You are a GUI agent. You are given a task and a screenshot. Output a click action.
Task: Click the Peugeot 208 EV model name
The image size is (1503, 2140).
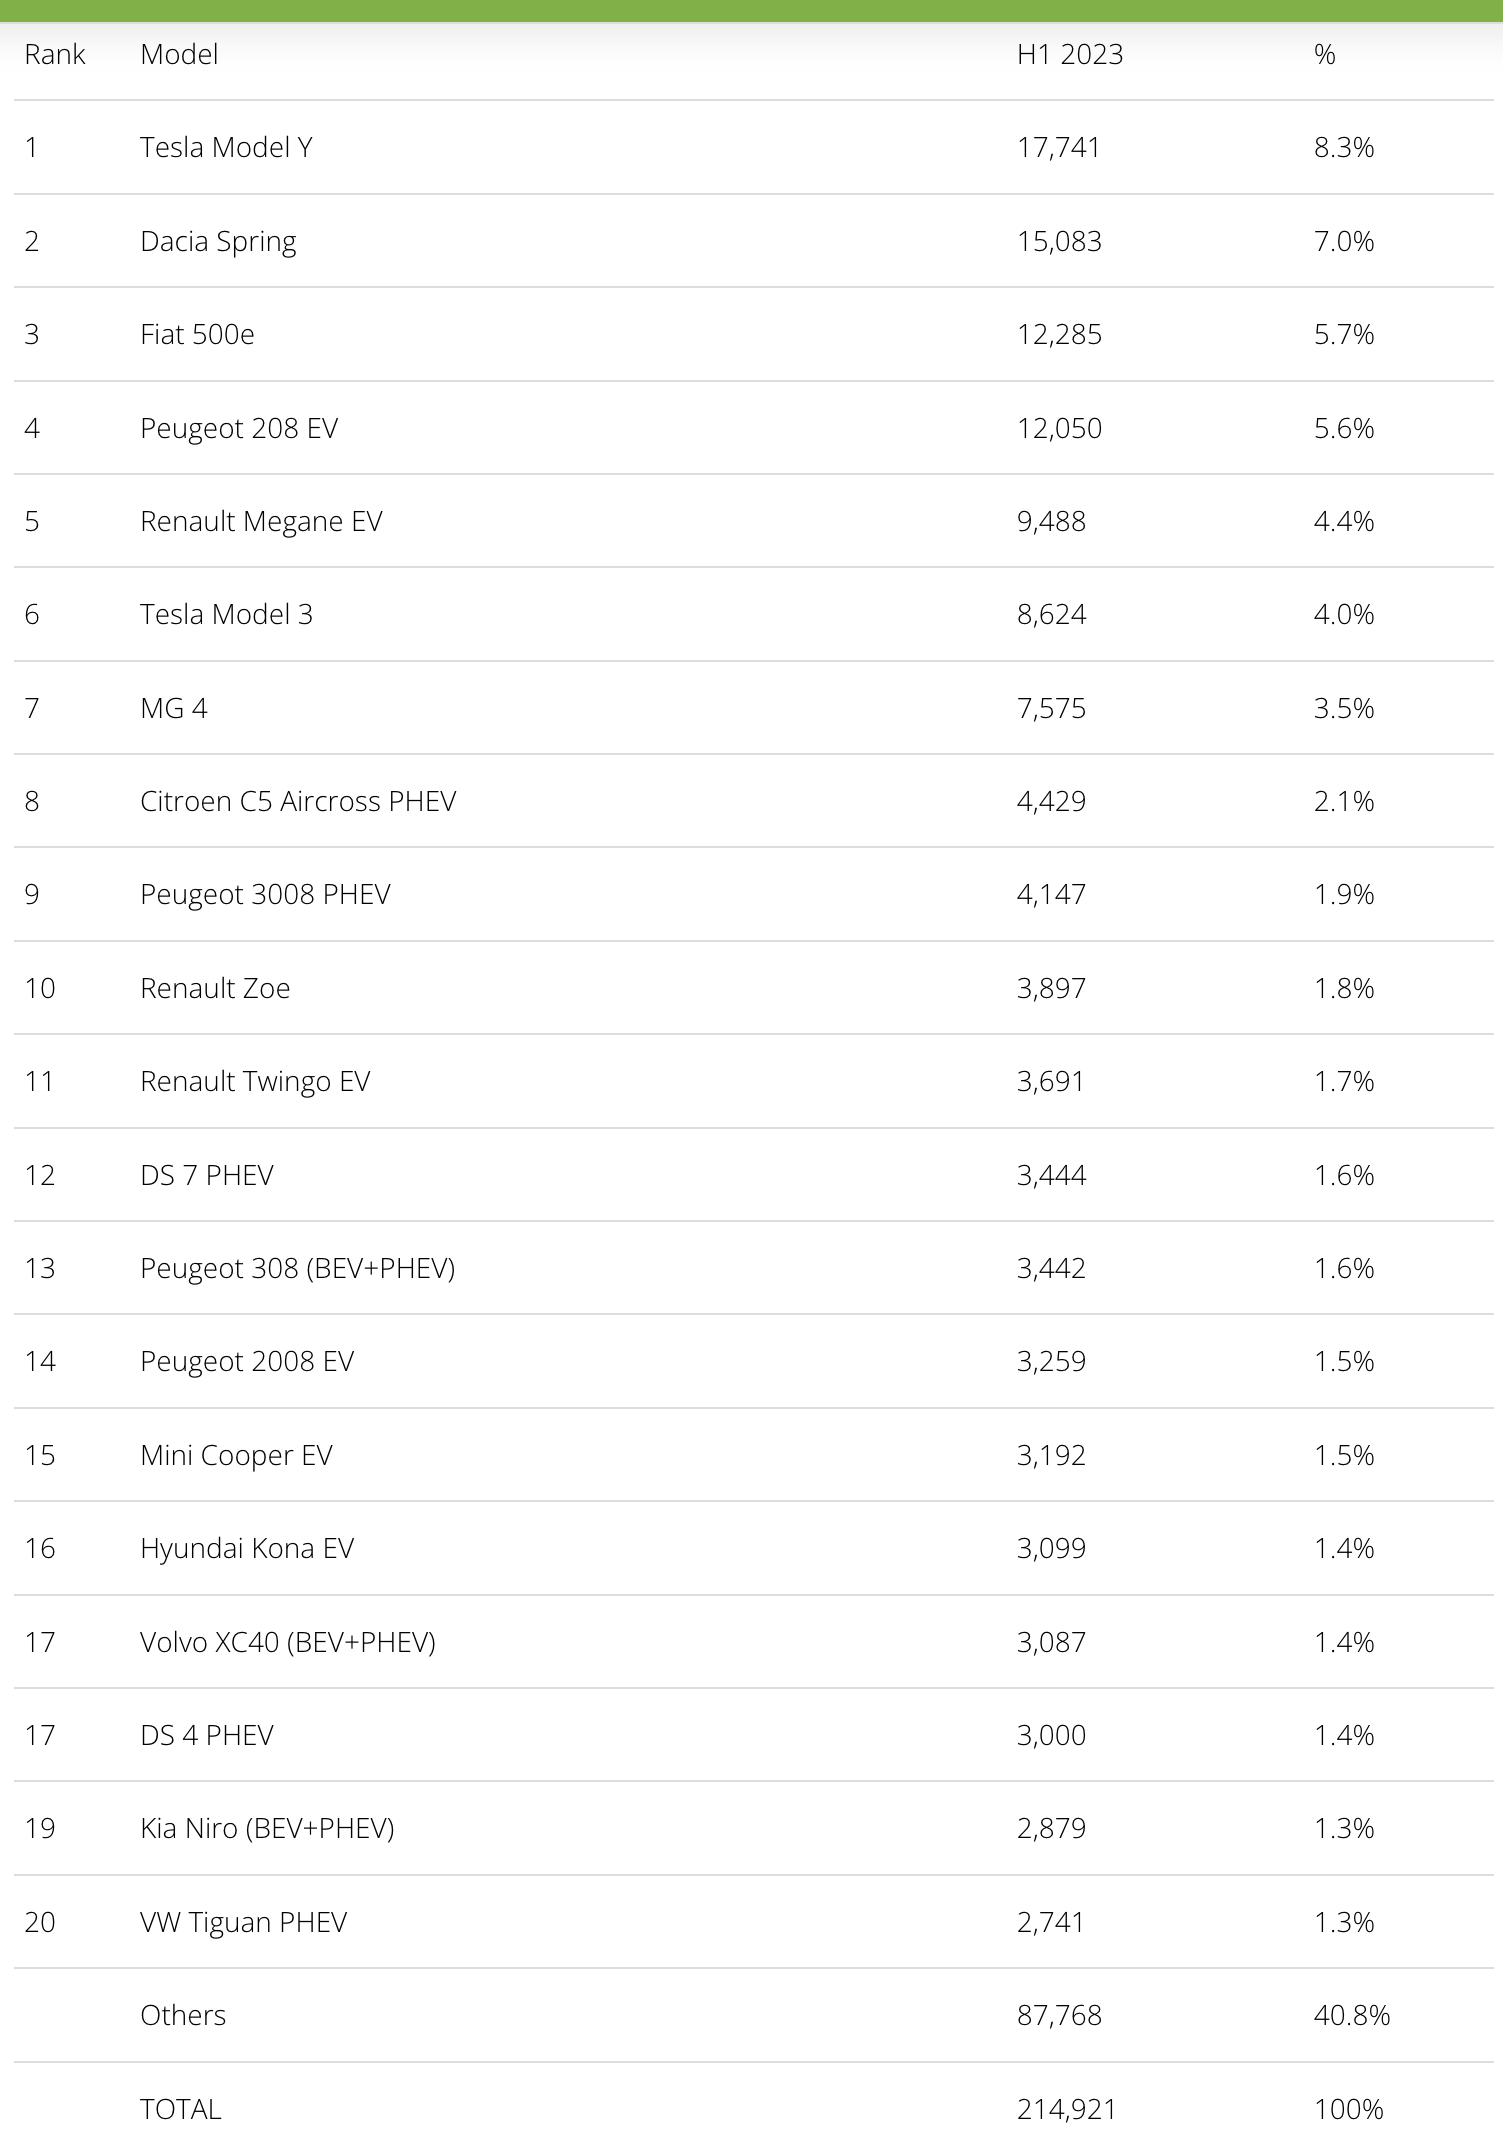coord(239,429)
